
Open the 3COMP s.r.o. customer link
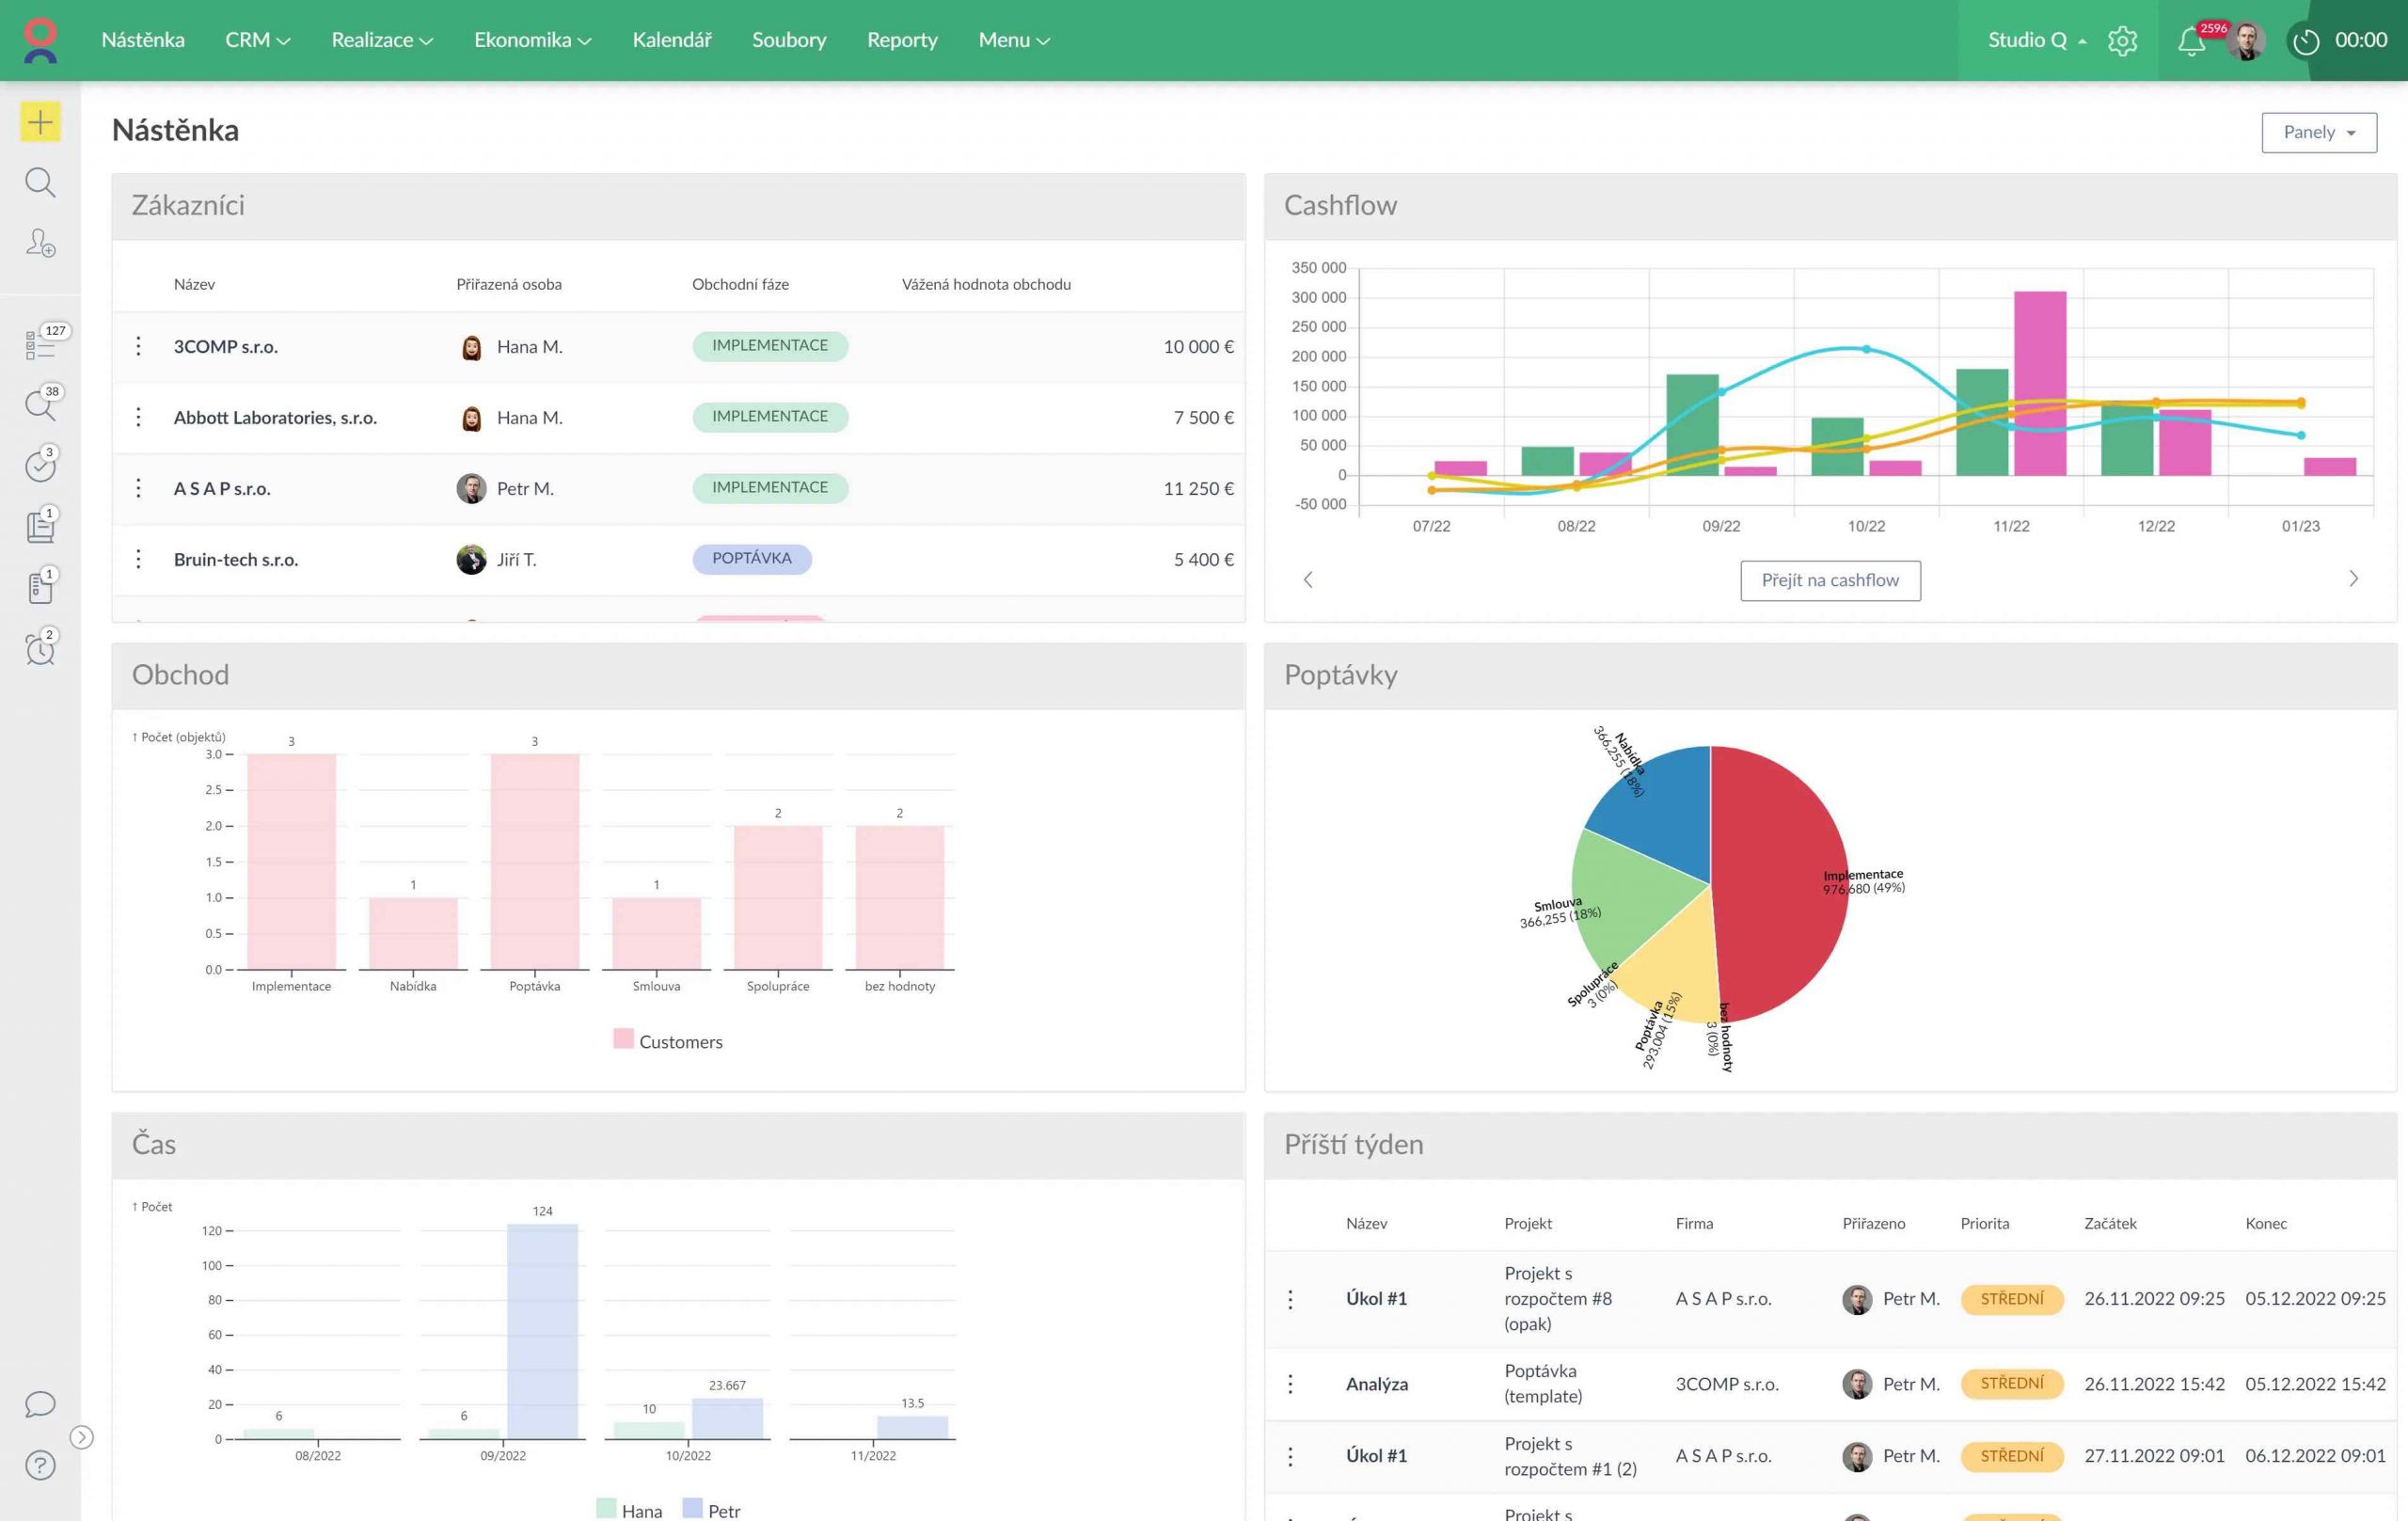pos(225,346)
